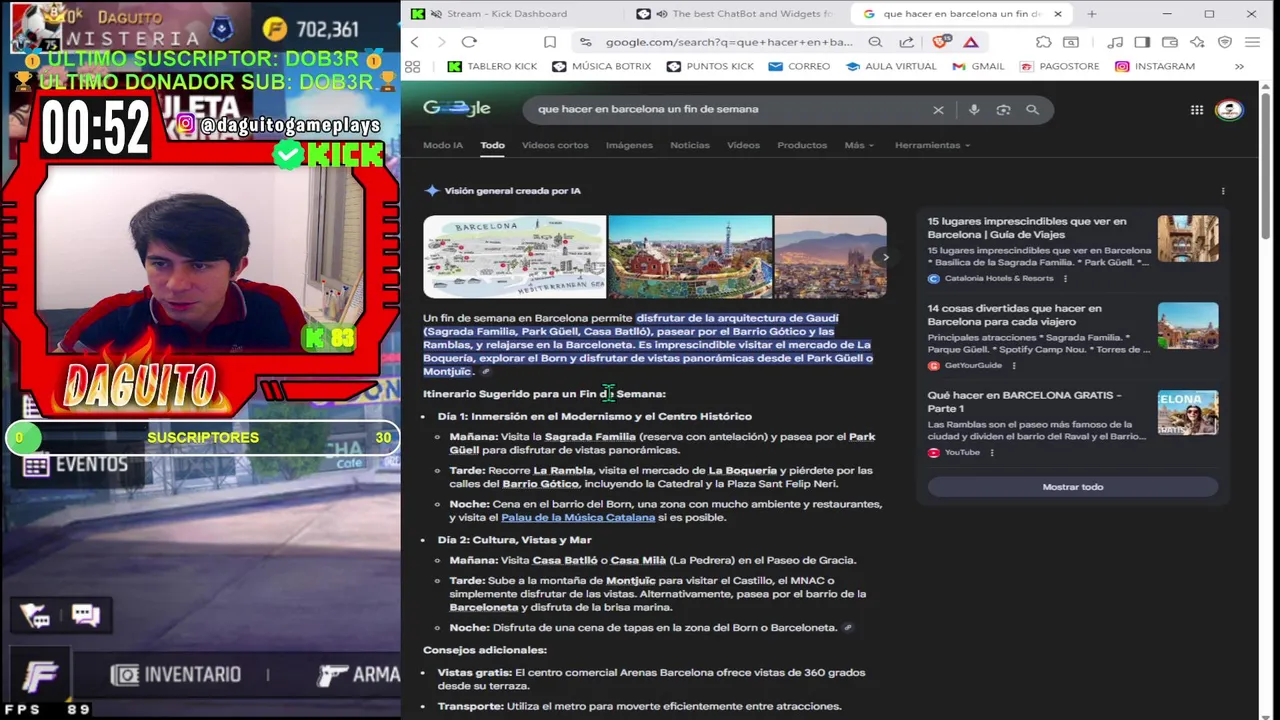This screenshot has height=720, width=1280.
Task: Open the CORREO bookmark
Action: click(799, 66)
